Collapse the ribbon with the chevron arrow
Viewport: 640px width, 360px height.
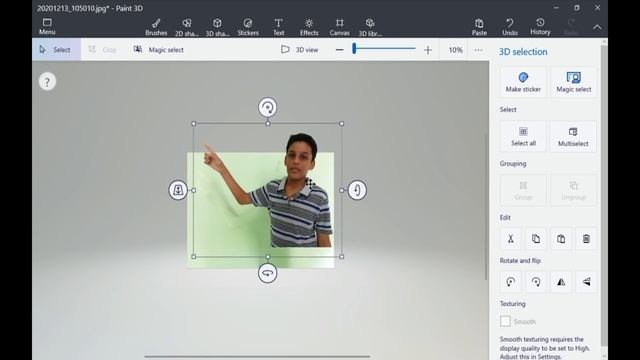pos(597,27)
